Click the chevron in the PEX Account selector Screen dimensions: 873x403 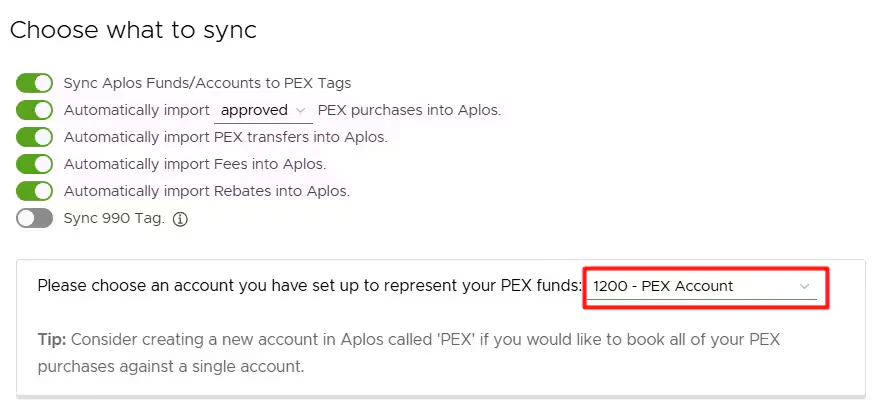[804, 287]
